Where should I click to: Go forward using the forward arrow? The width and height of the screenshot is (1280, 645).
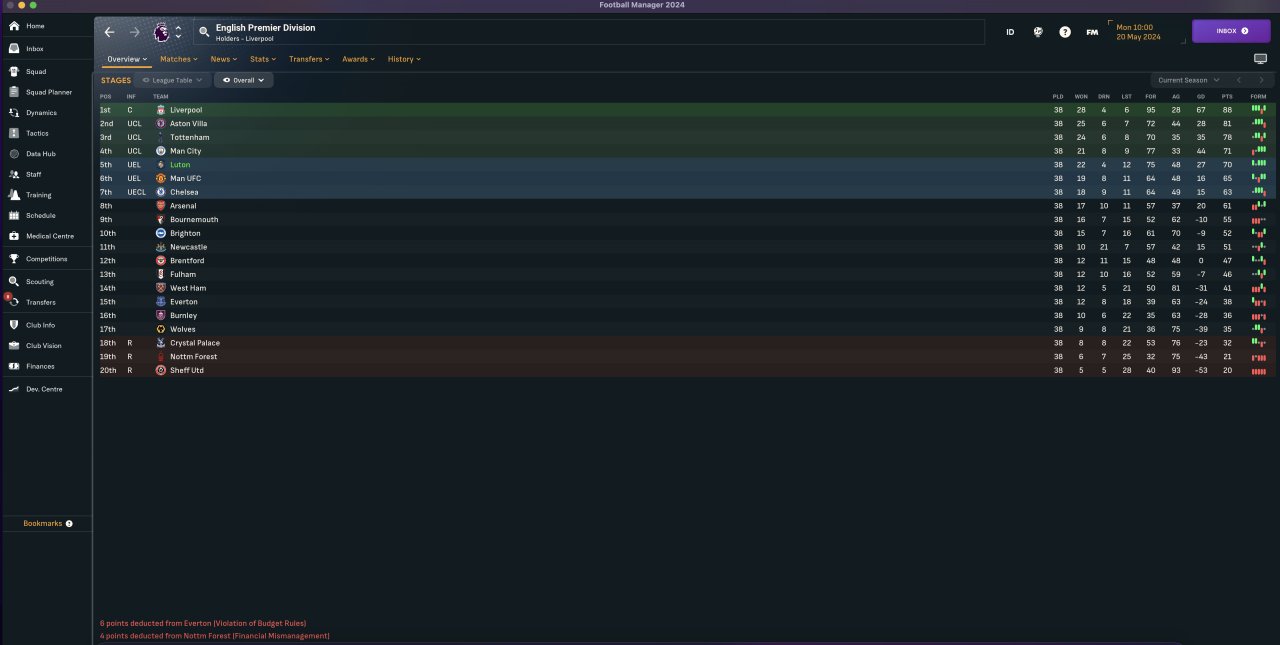click(135, 32)
